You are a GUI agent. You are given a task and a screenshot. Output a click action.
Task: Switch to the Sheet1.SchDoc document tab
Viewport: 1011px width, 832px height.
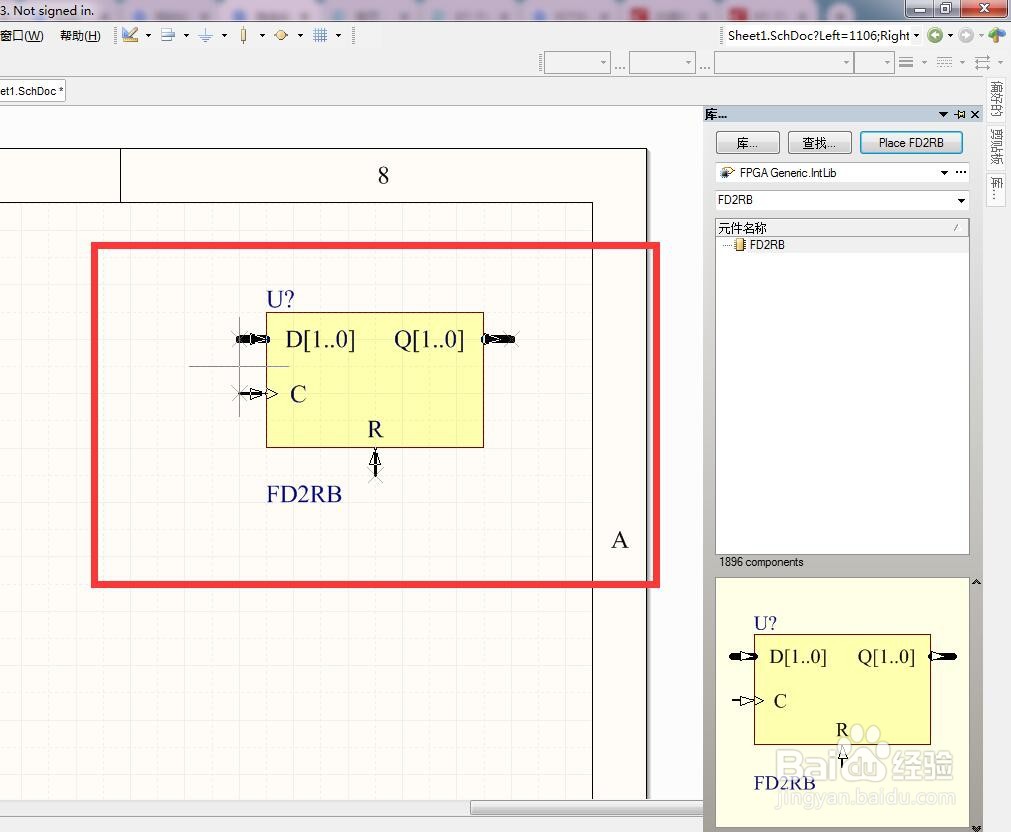click(32, 91)
